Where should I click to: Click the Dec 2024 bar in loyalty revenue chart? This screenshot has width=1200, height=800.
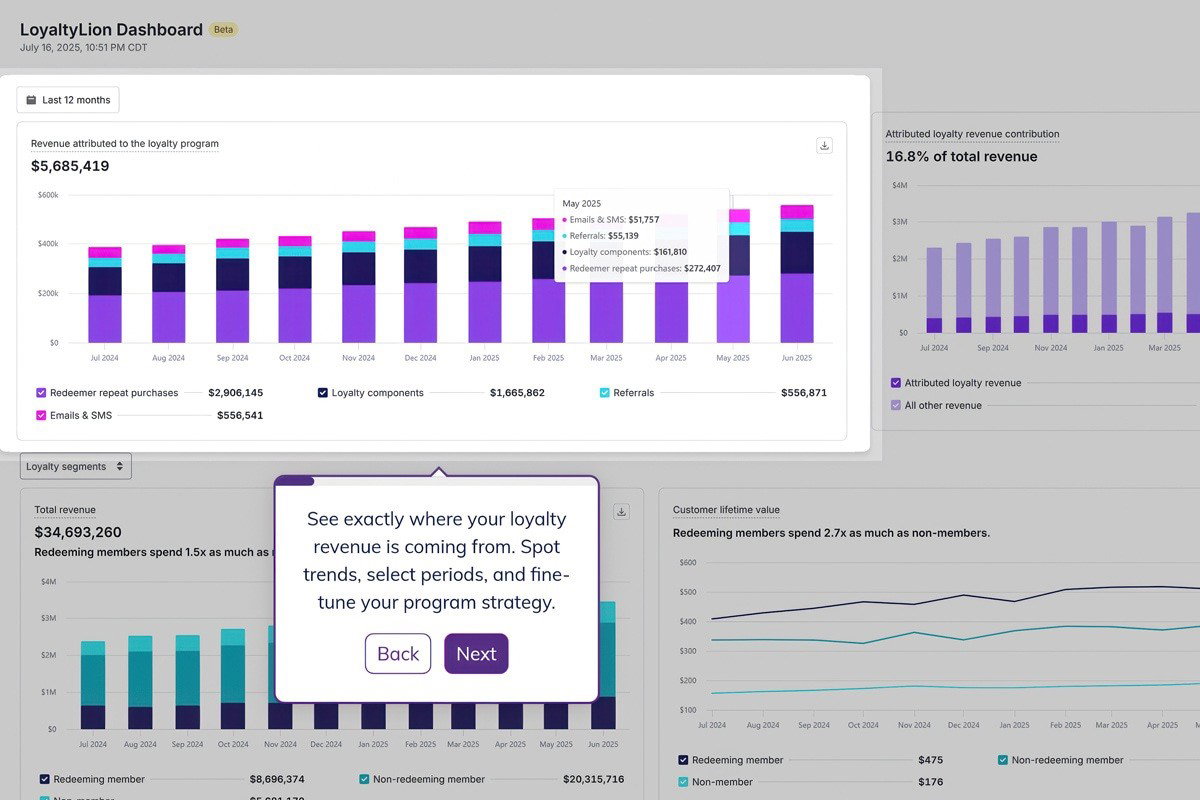click(420, 285)
